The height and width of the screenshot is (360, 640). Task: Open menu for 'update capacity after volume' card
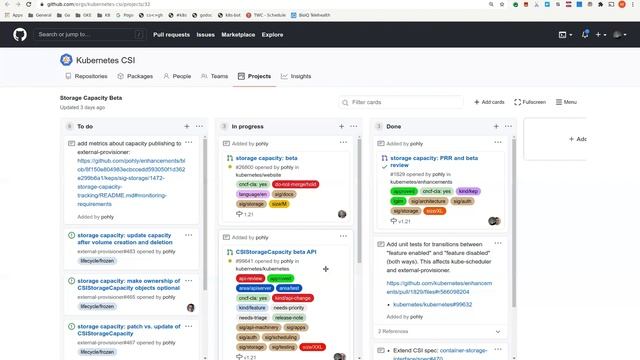point(189,235)
